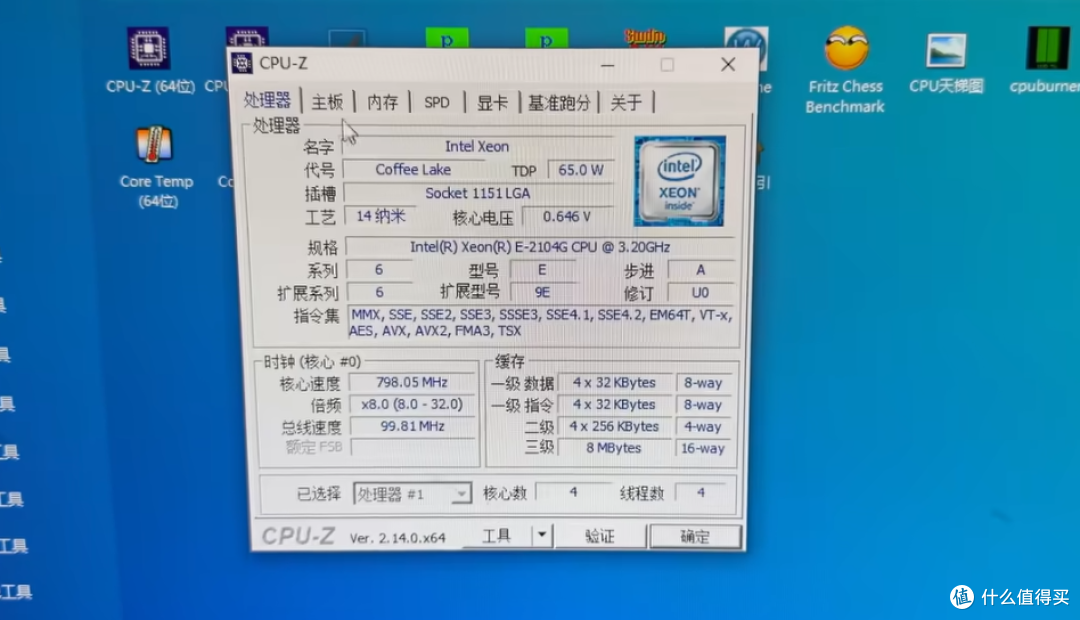Image resolution: width=1080 pixels, height=620 pixels.
Task: Open the CPU天梯图 image shortcut
Action: [x=944, y=48]
